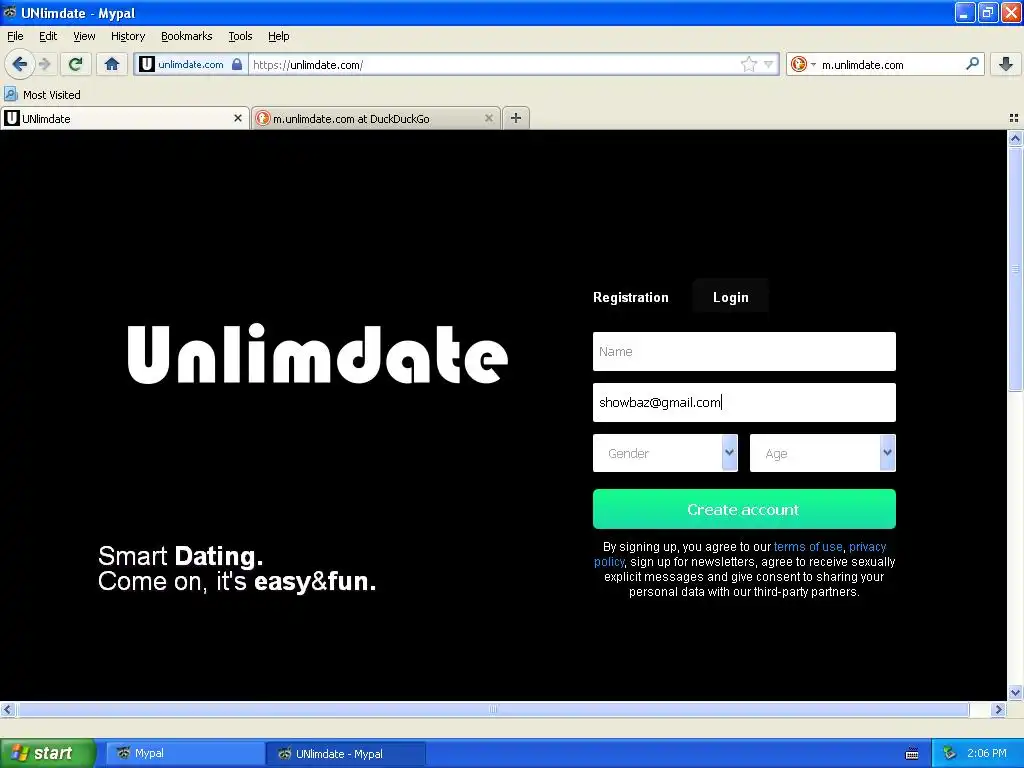
Task: Open the Windows start menu
Action: [x=47, y=753]
